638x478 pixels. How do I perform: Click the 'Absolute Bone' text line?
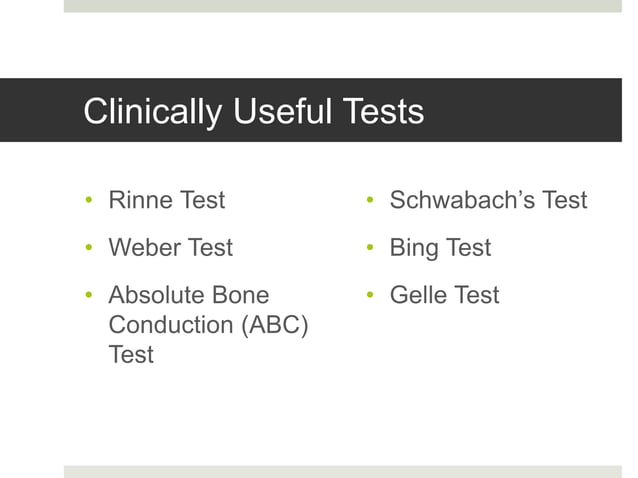click(x=189, y=295)
